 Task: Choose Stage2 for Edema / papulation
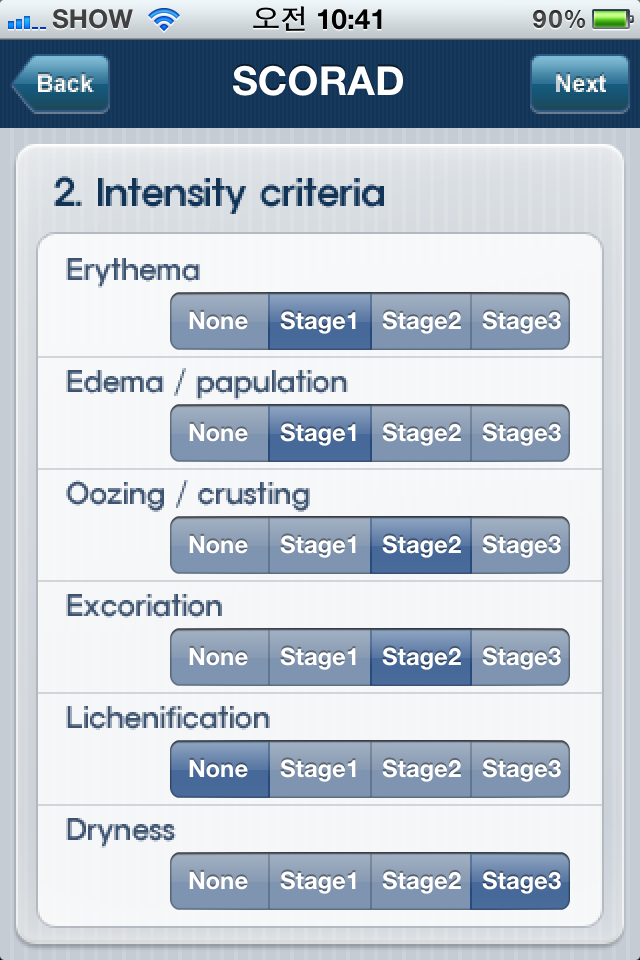coord(420,433)
